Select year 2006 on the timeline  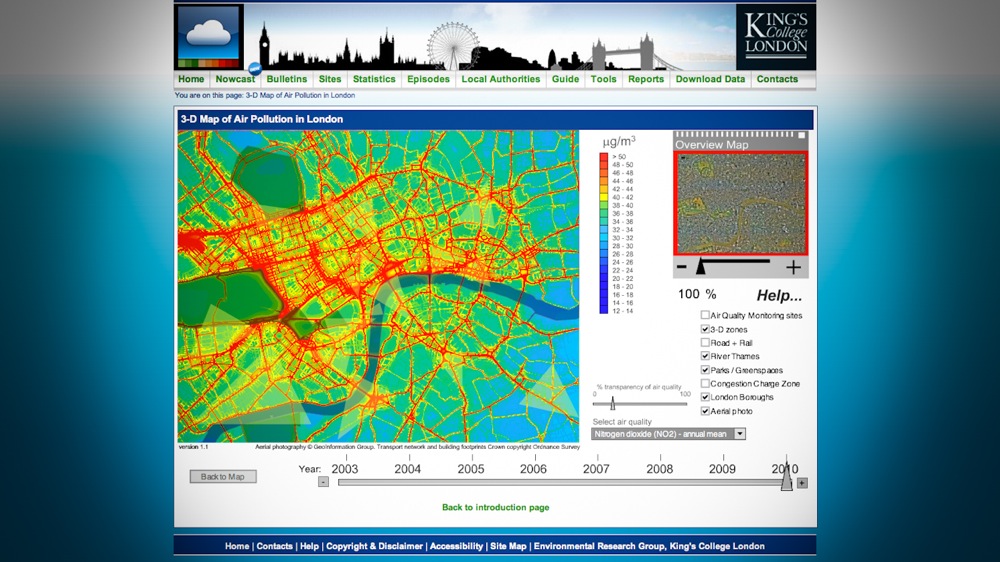point(533,469)
